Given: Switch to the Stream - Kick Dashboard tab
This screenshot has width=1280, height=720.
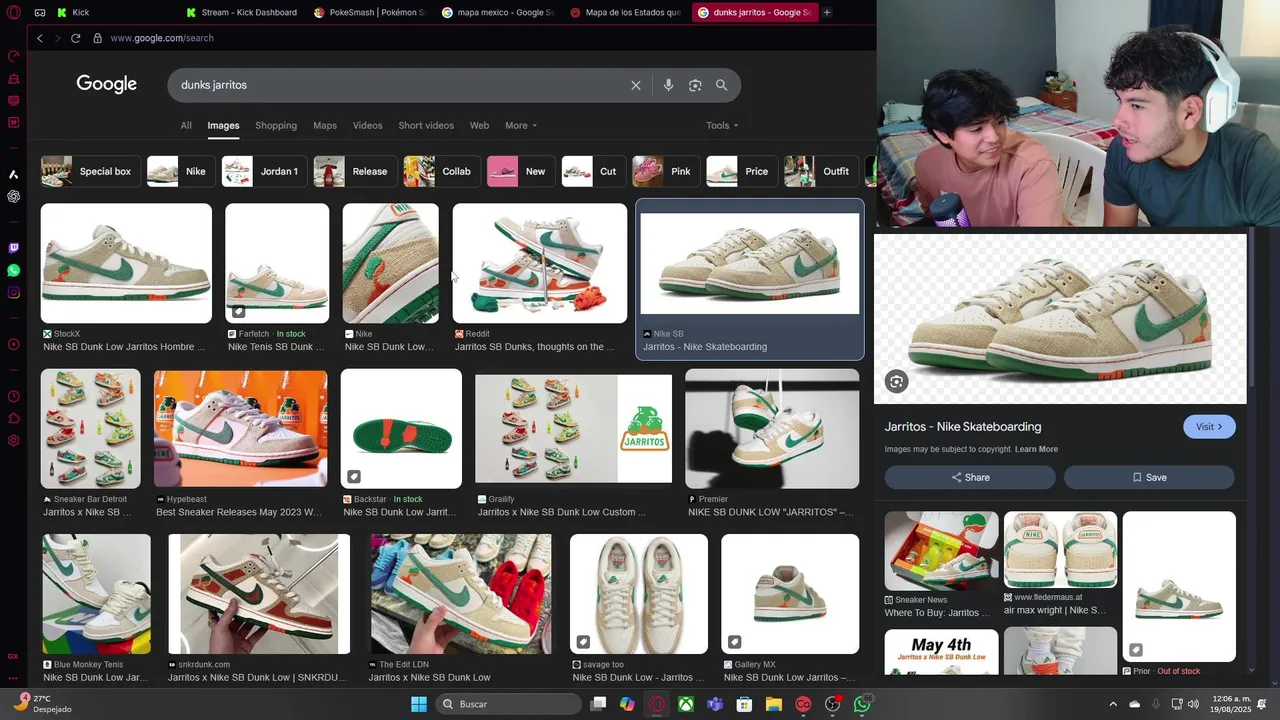Looking at the screenshot, I should pos(241,12).
